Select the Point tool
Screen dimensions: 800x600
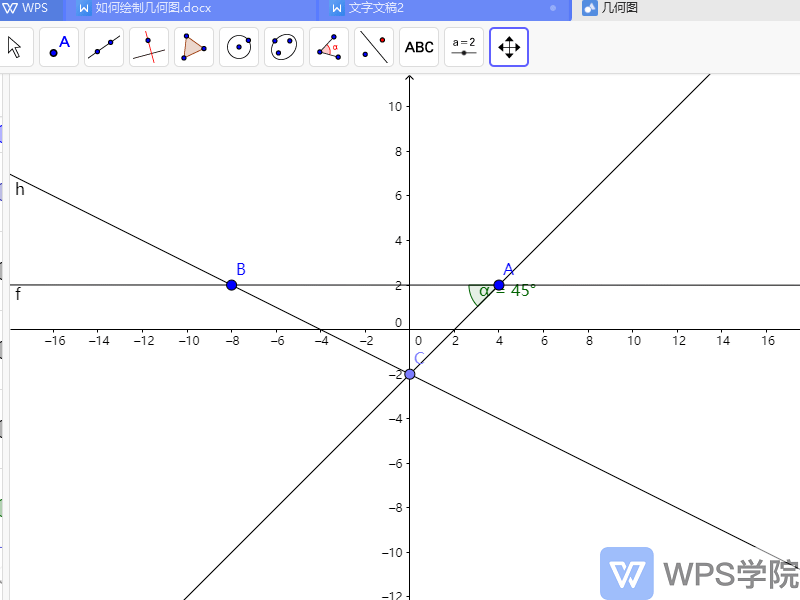coord(59,47)
